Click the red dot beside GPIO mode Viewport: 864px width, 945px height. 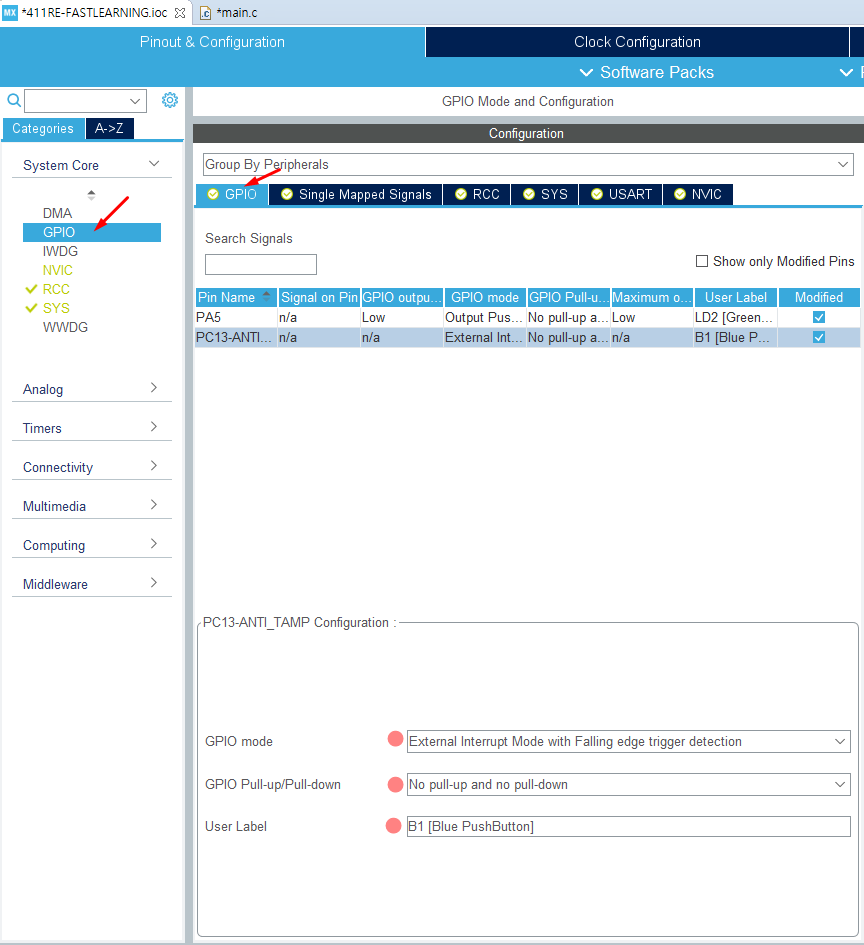395,740
